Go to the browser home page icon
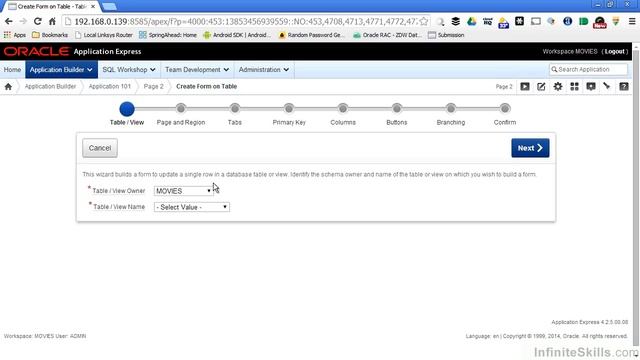The height and width of the screenshot is (360, 640). 52,21
